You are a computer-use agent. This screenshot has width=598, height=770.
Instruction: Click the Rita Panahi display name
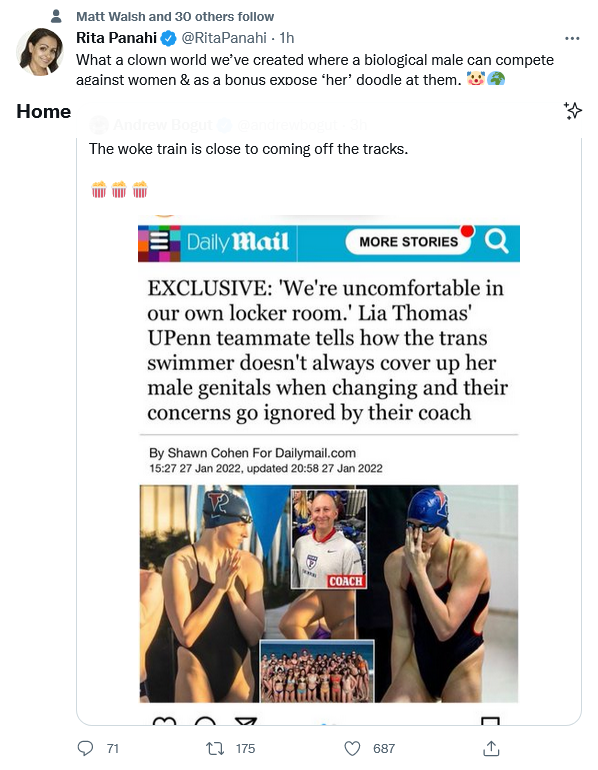pyautogui.click(x=116, y=38)
